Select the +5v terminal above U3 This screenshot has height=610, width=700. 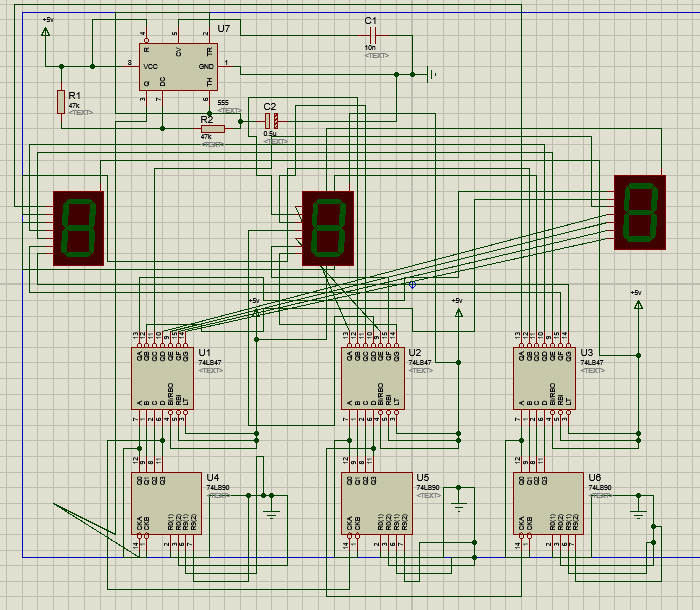636,305
